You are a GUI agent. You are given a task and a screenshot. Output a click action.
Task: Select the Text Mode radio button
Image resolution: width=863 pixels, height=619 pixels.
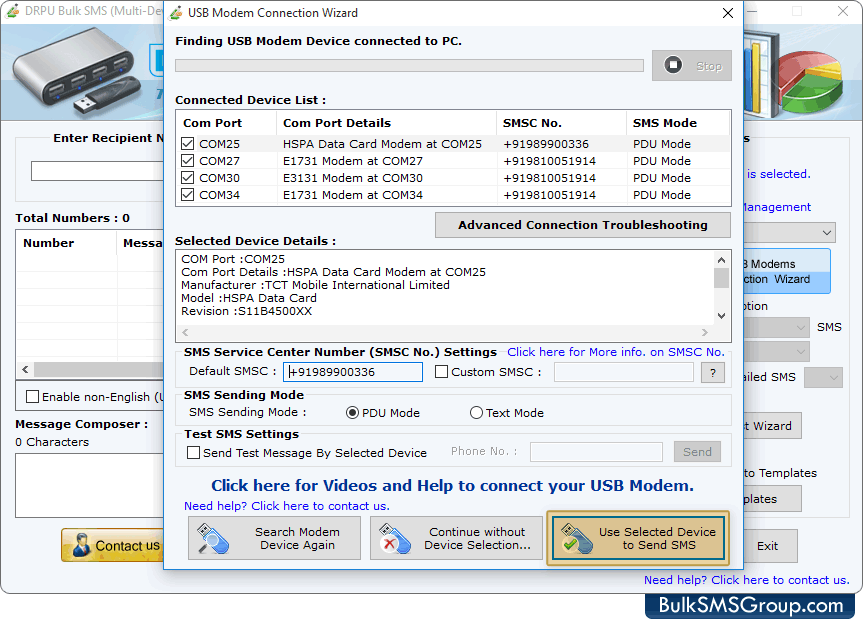click(x=476, y=413)
